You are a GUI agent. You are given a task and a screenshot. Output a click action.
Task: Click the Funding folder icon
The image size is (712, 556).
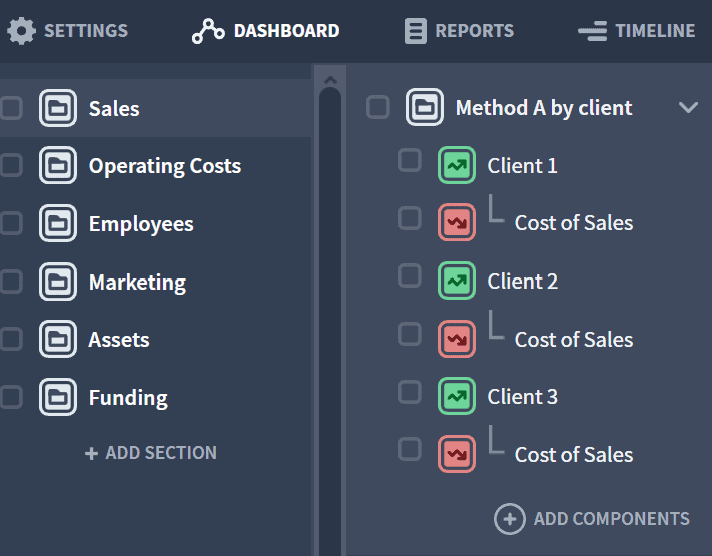[58, 397]
